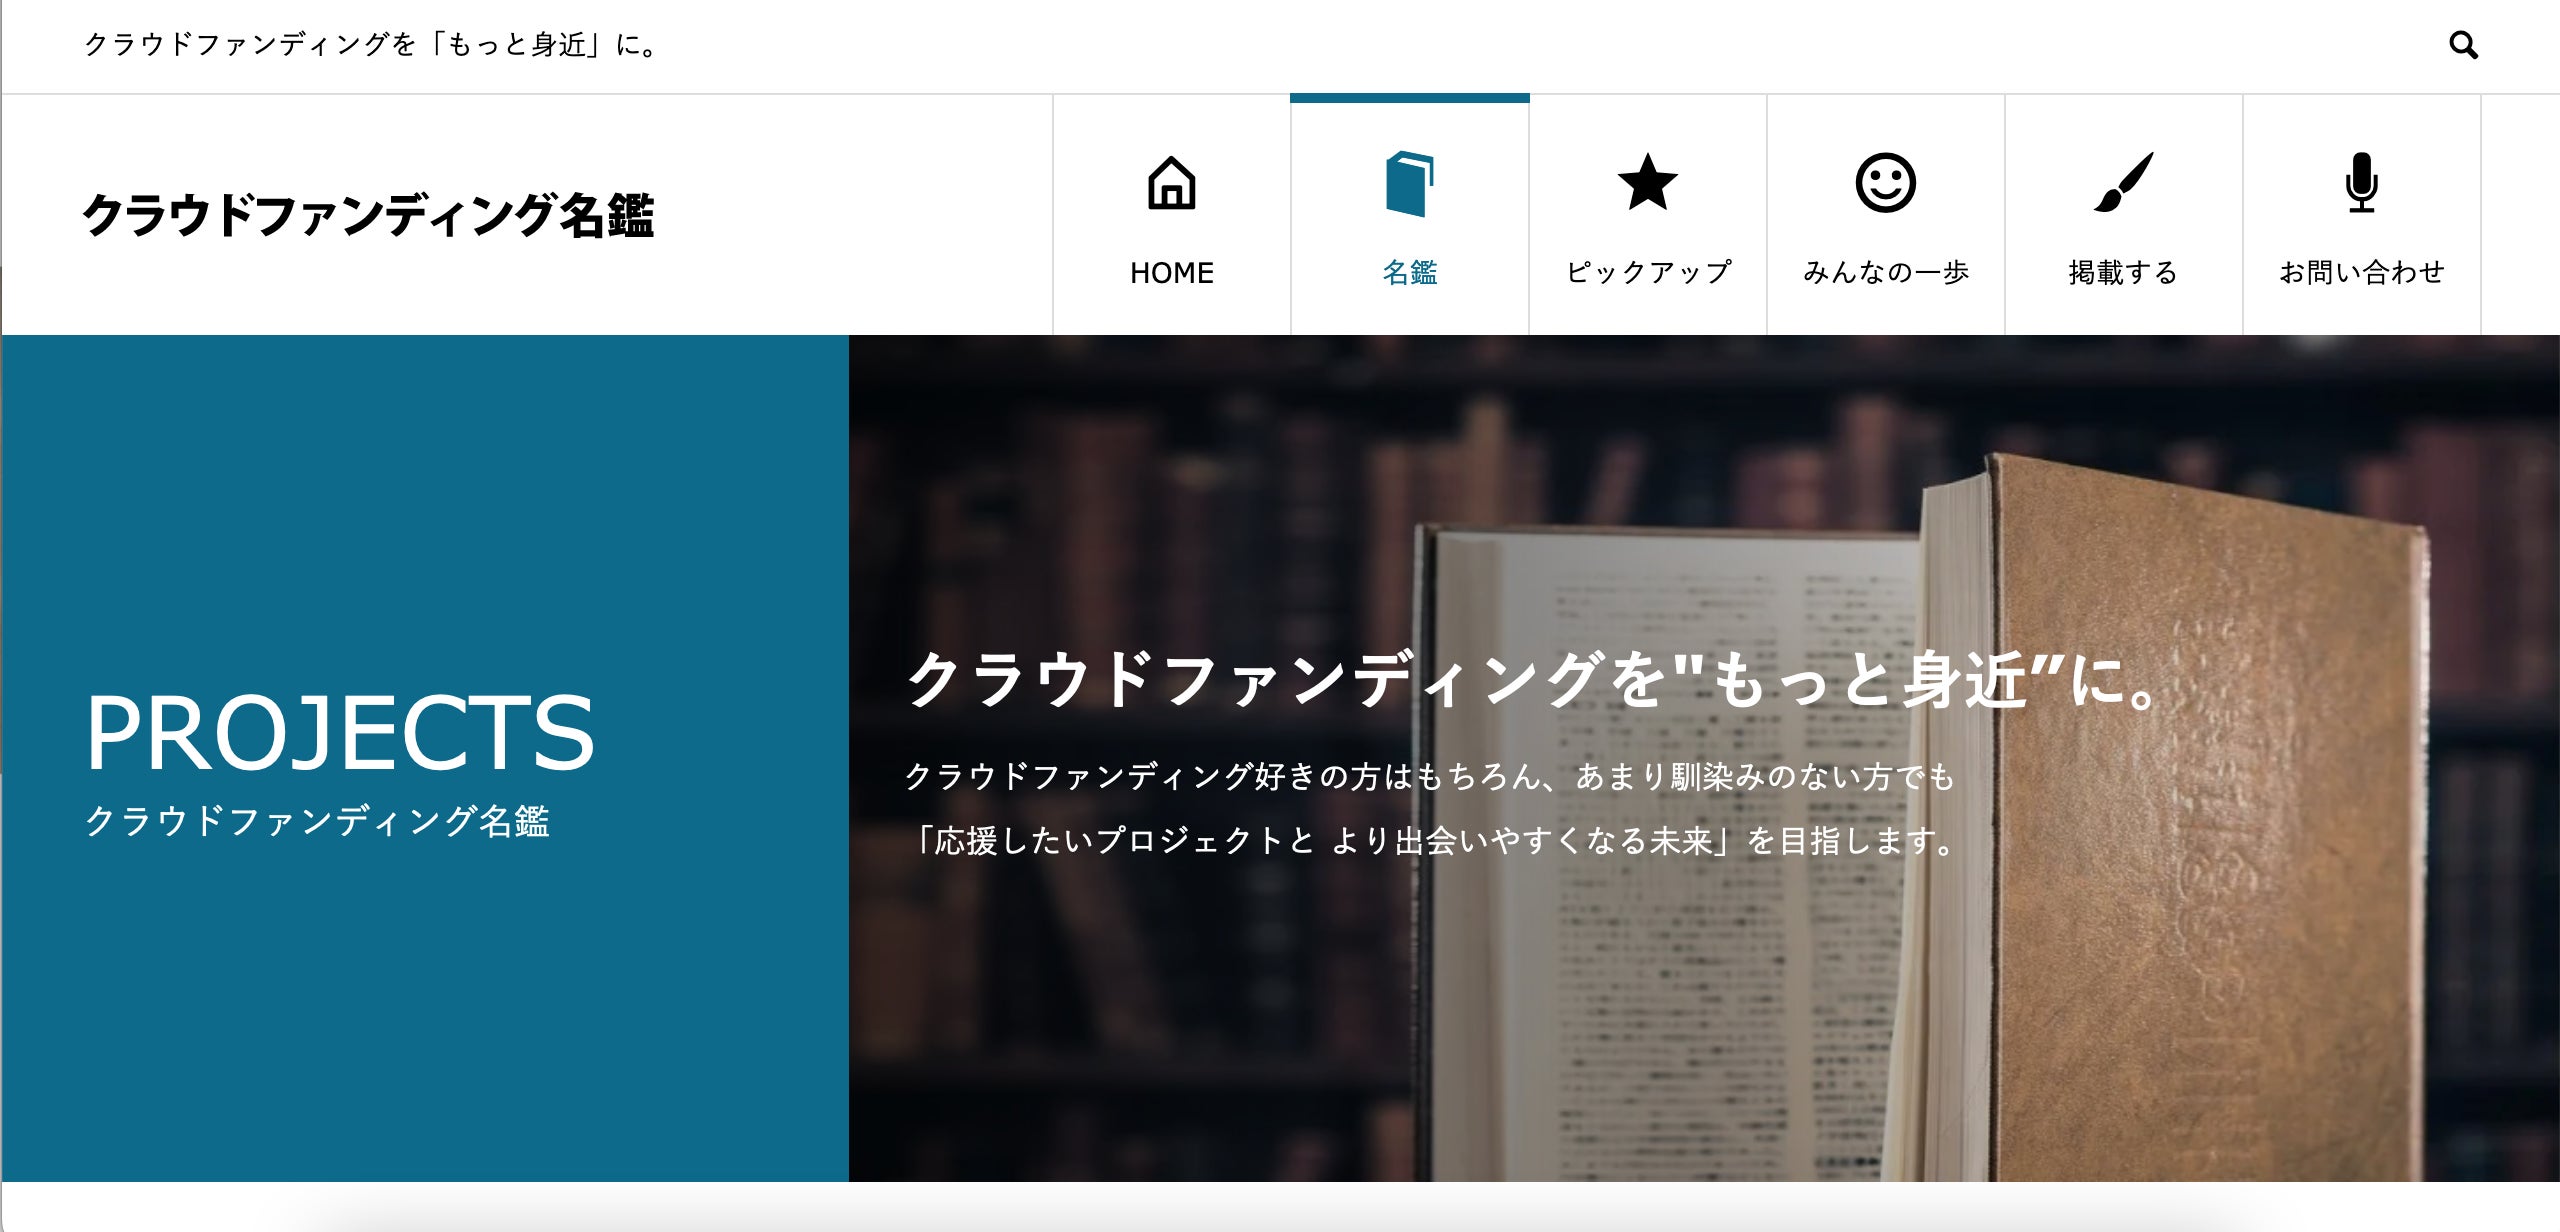Open the HOME menu label
This screenshot has height=1232, width=2560.
point(1171,272)
